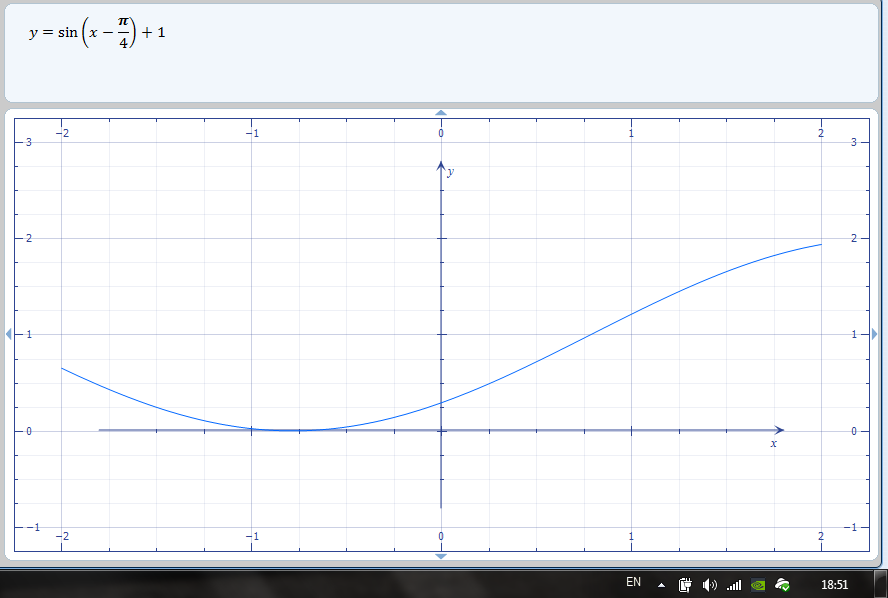Pan the graph up with the top arrow

[441, 113]
